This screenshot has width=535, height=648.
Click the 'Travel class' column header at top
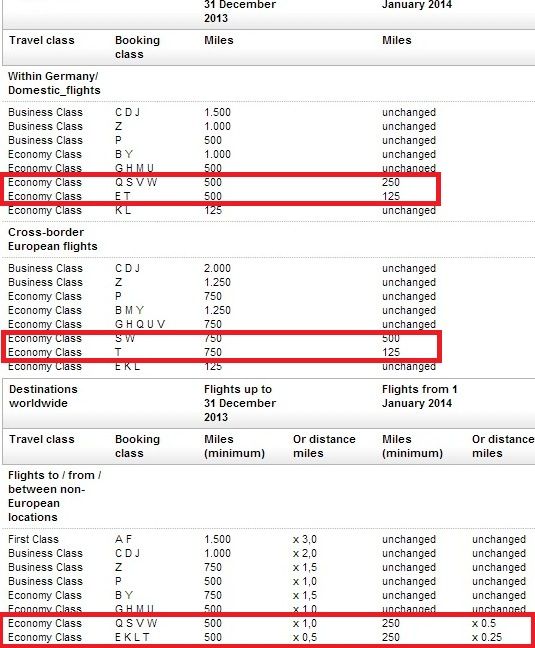[x=42, y=40]
